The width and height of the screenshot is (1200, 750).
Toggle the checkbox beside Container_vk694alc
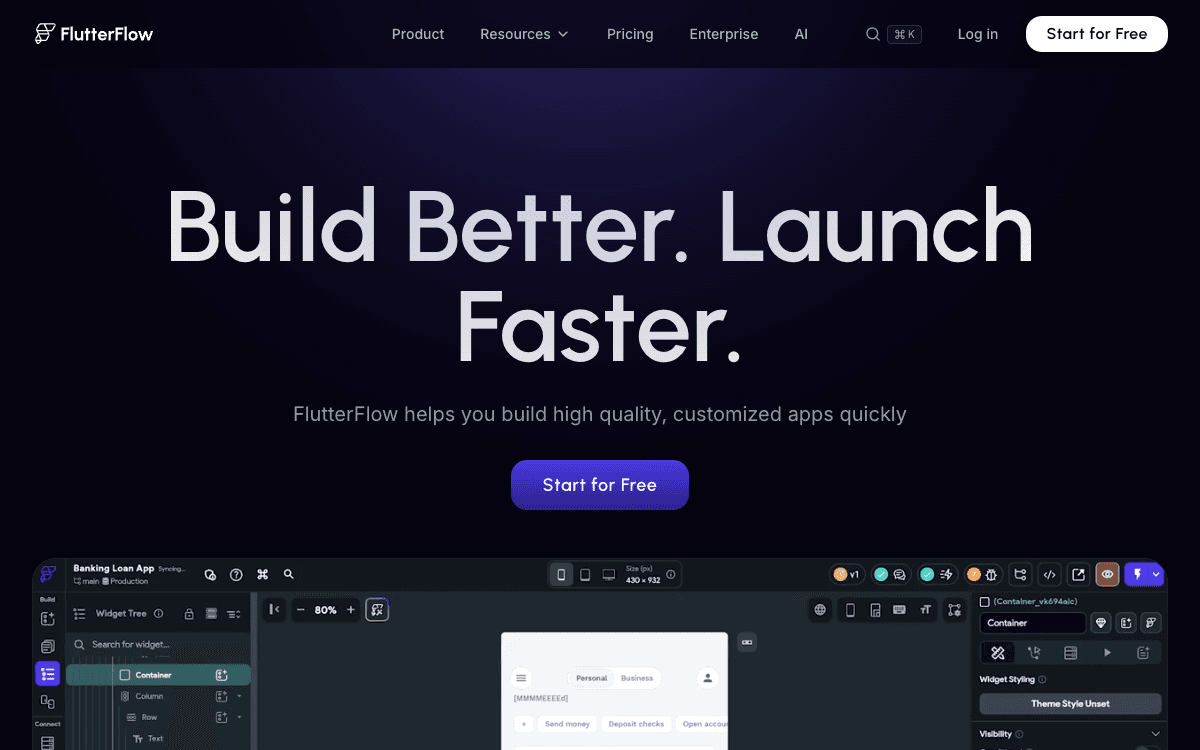(x=985, y=602)
